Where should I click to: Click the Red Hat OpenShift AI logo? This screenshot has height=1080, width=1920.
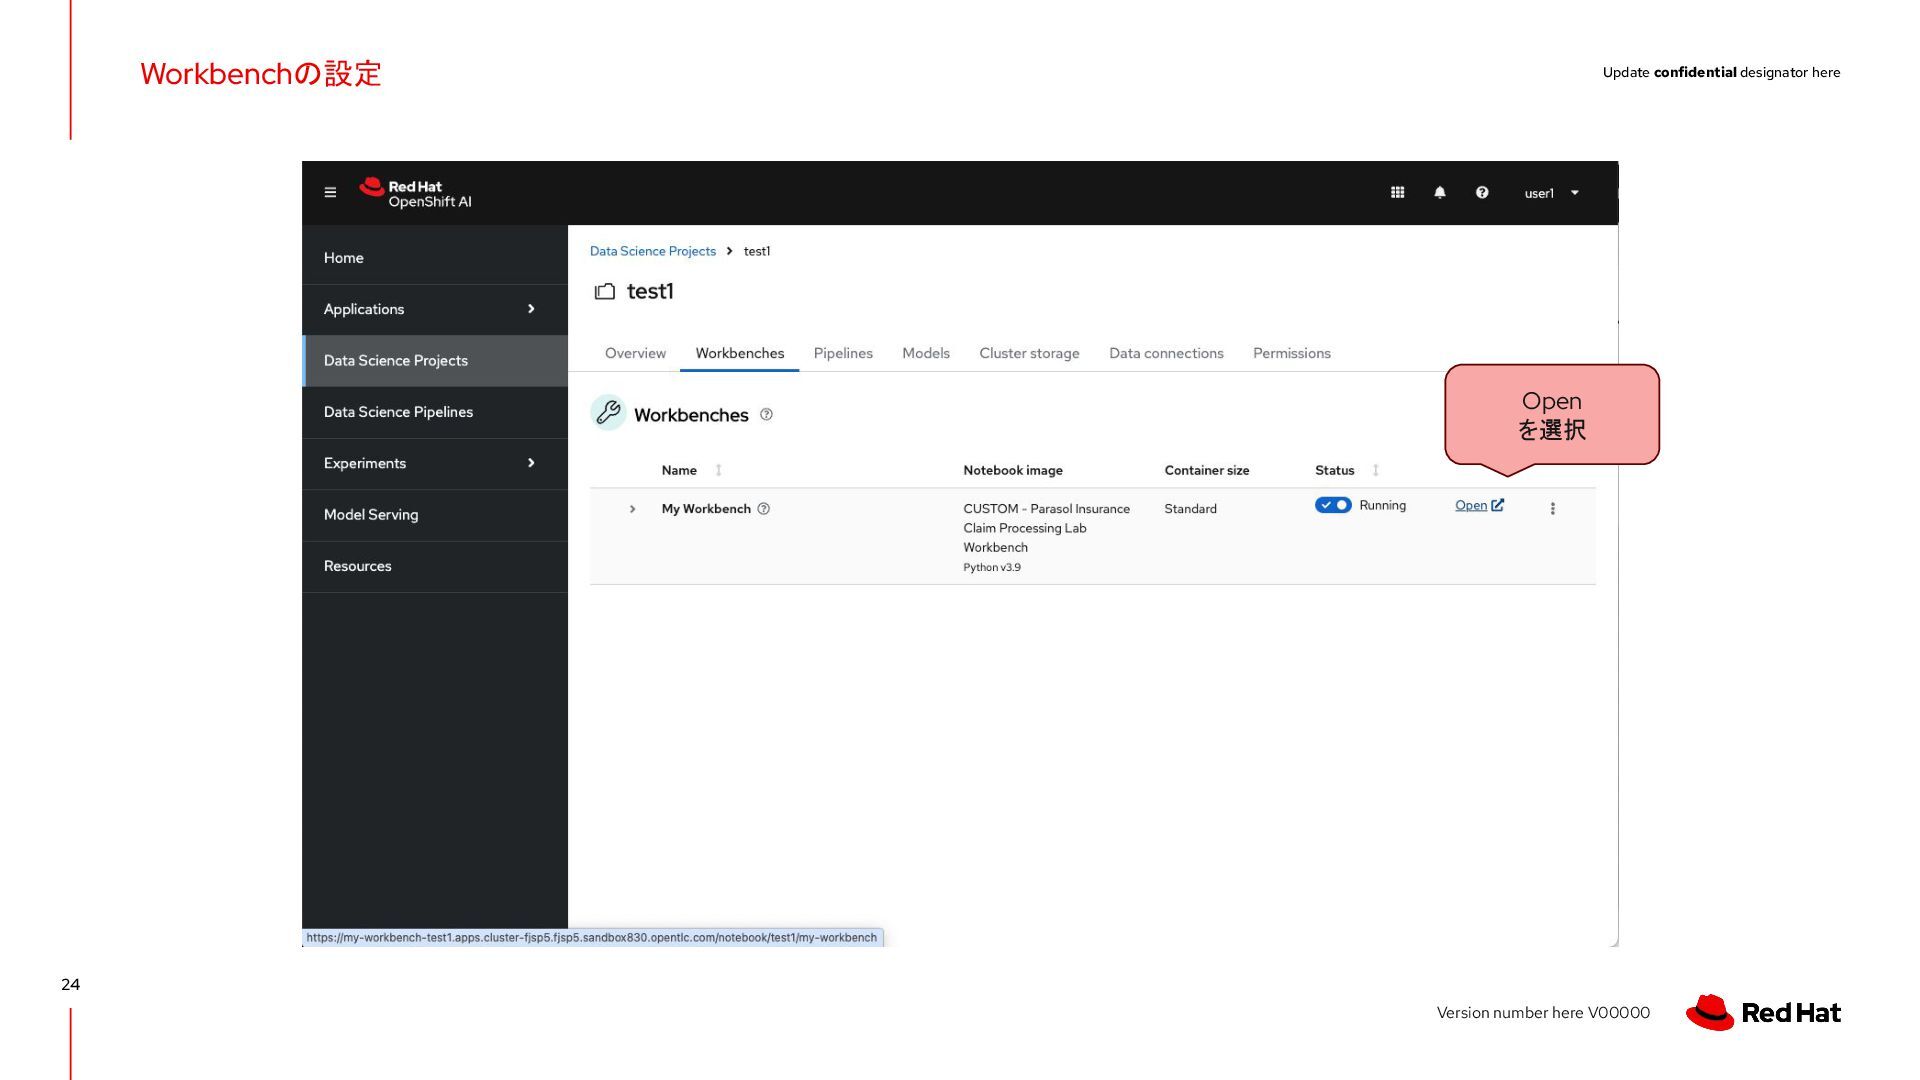[415, 193]
